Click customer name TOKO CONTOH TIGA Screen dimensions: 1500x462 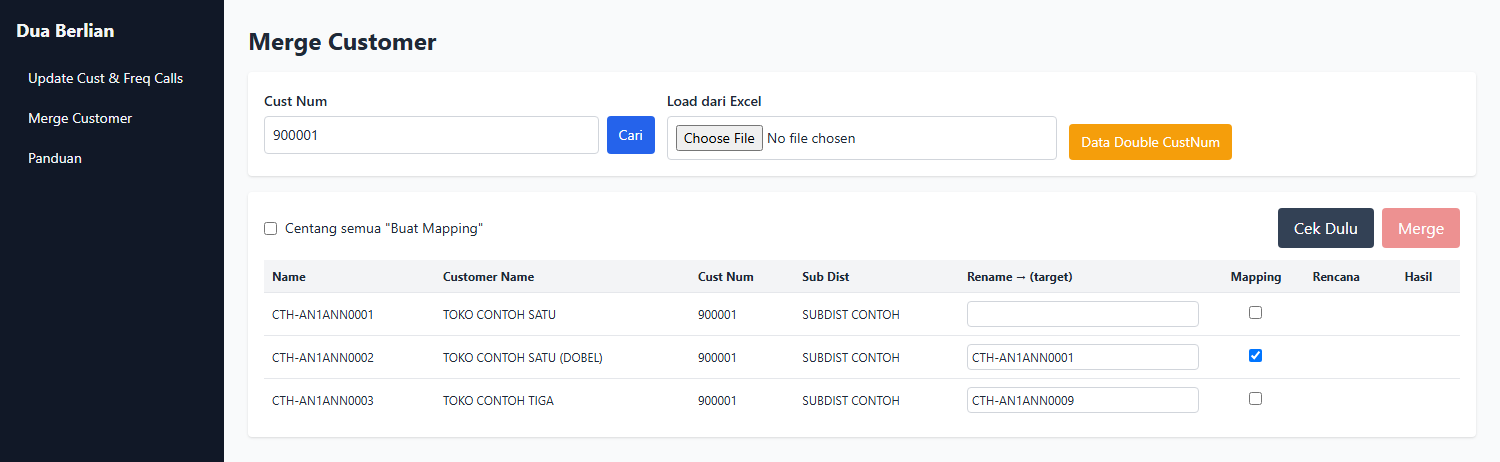(498, 401)
